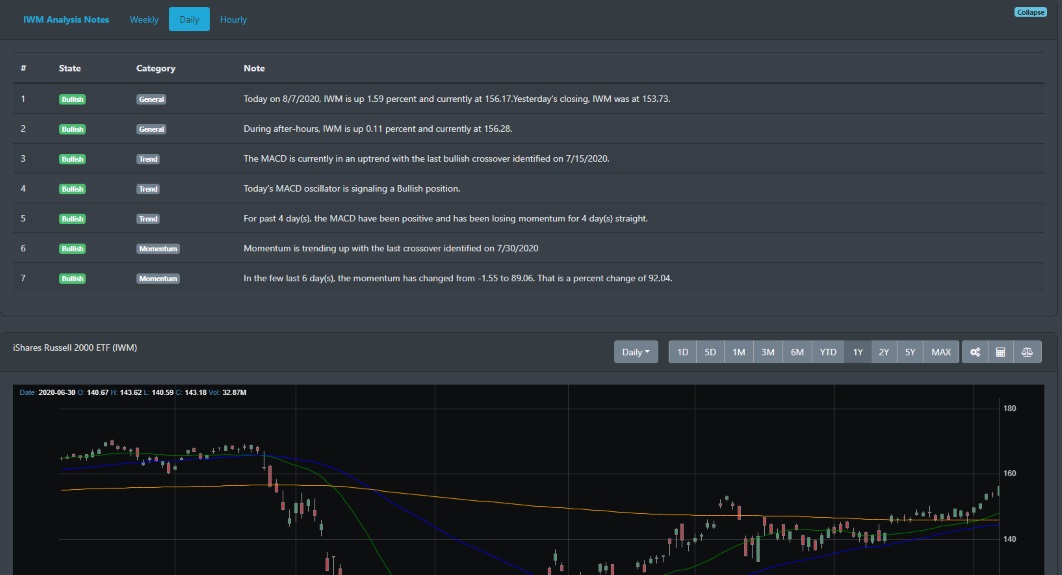Select the after-hours IWM note
The width and height of the screenshot is (1062, 575).
(x=378, y=129)
